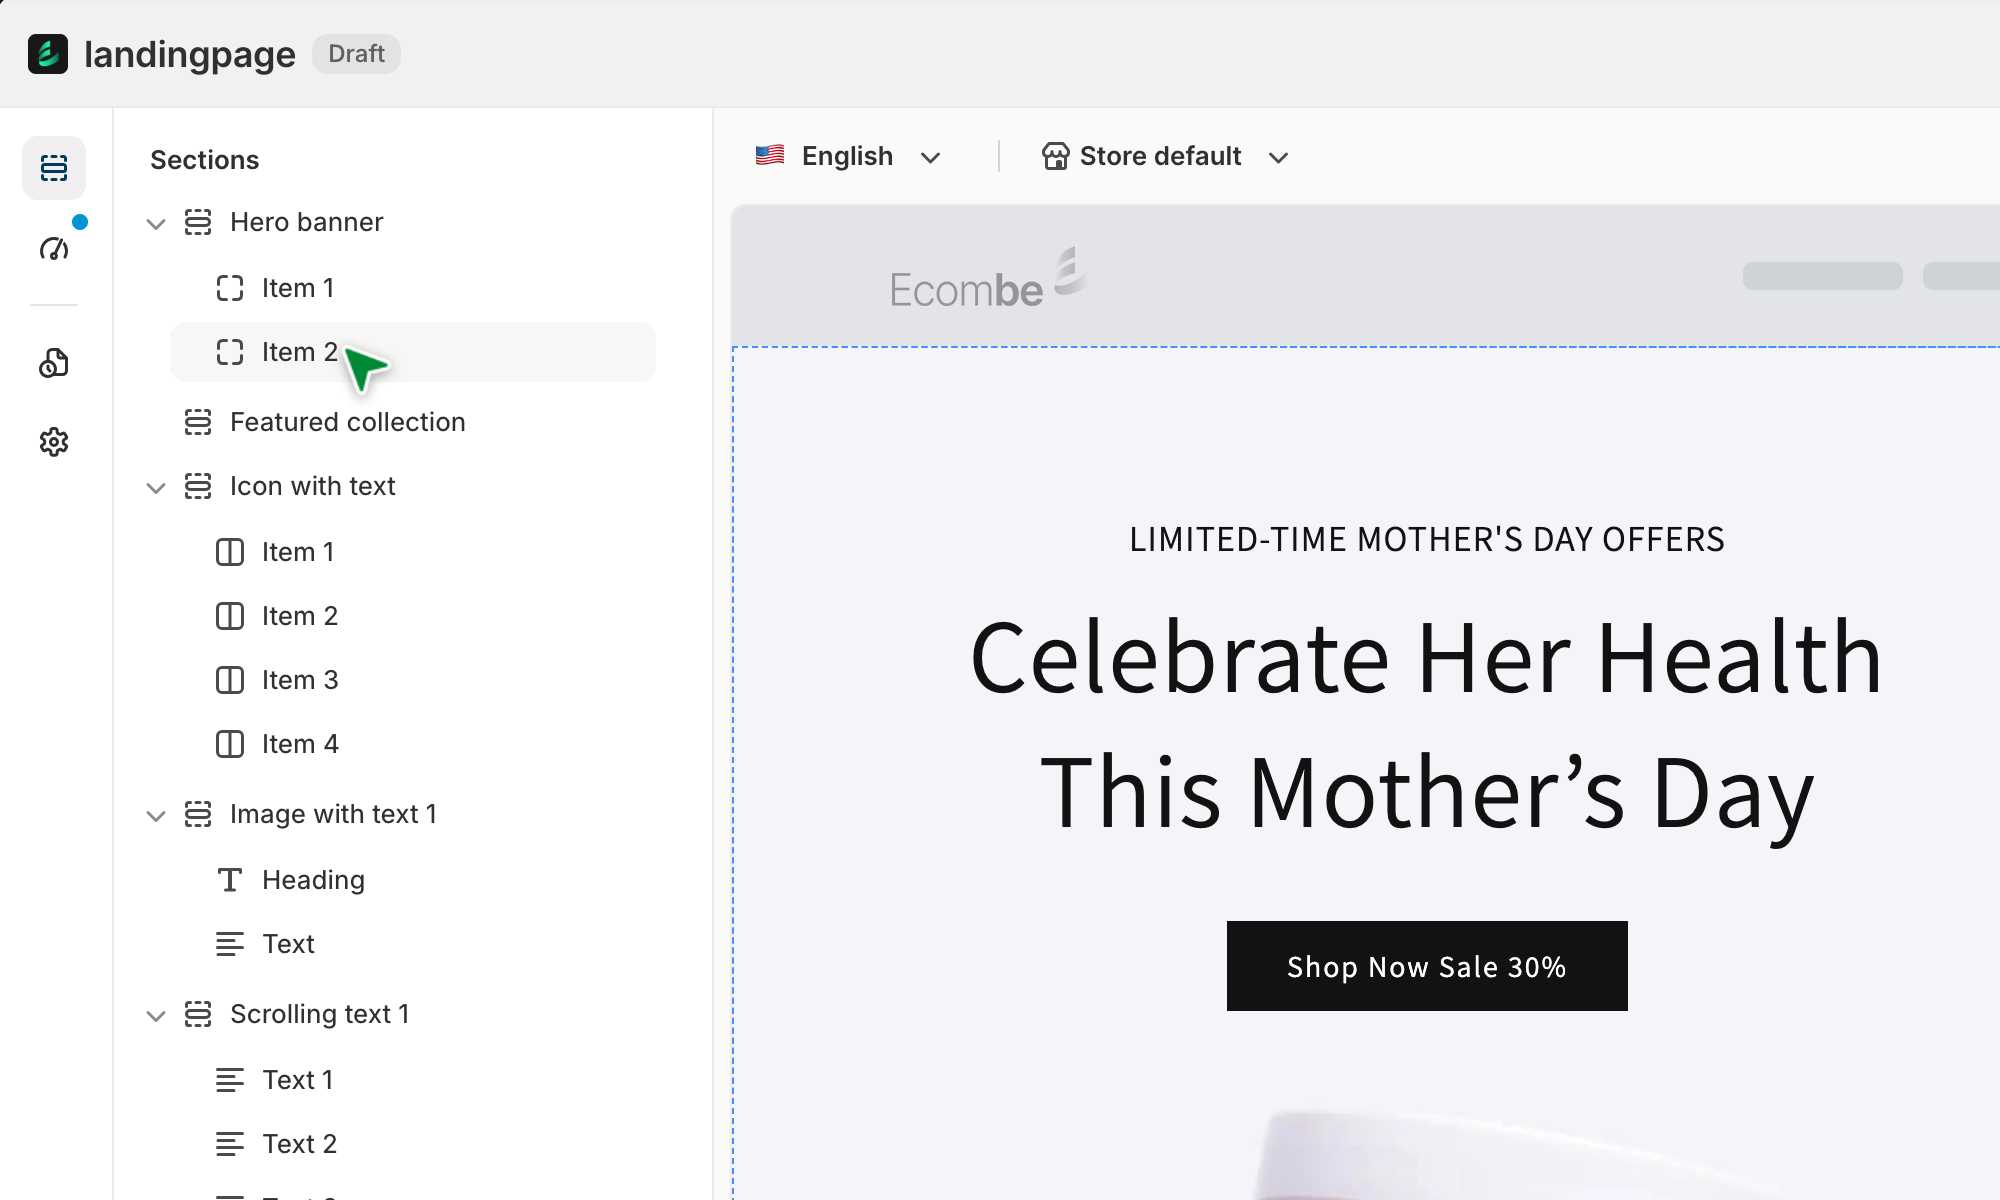Open the speed optimization gauge icon
The height and width of the screenshot is (1200, 2000).
click(x=54, y=248)
